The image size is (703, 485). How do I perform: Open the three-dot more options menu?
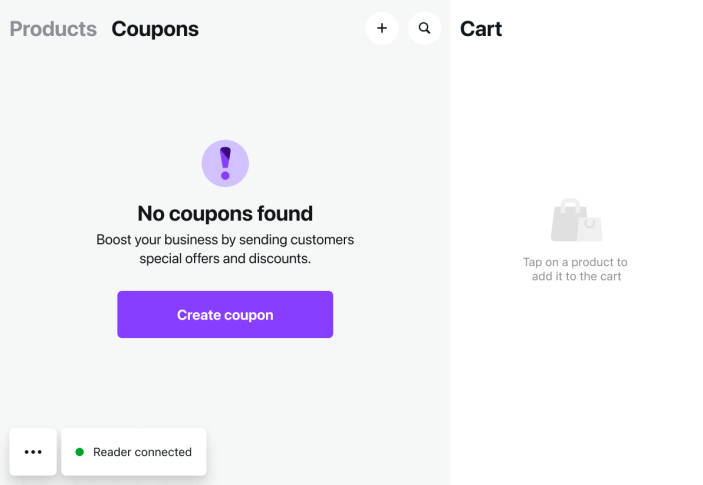coord(33,452)
